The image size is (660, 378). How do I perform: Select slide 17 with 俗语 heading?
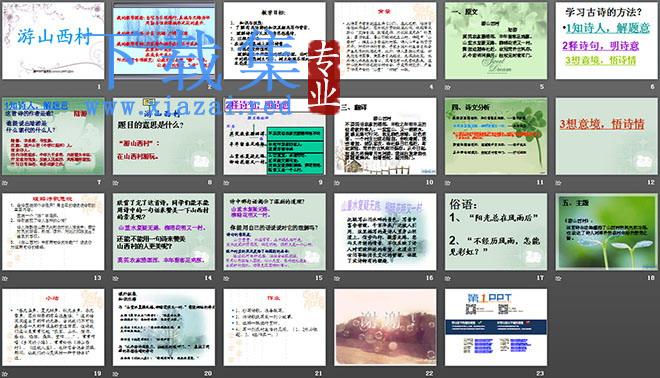[496, 232]
